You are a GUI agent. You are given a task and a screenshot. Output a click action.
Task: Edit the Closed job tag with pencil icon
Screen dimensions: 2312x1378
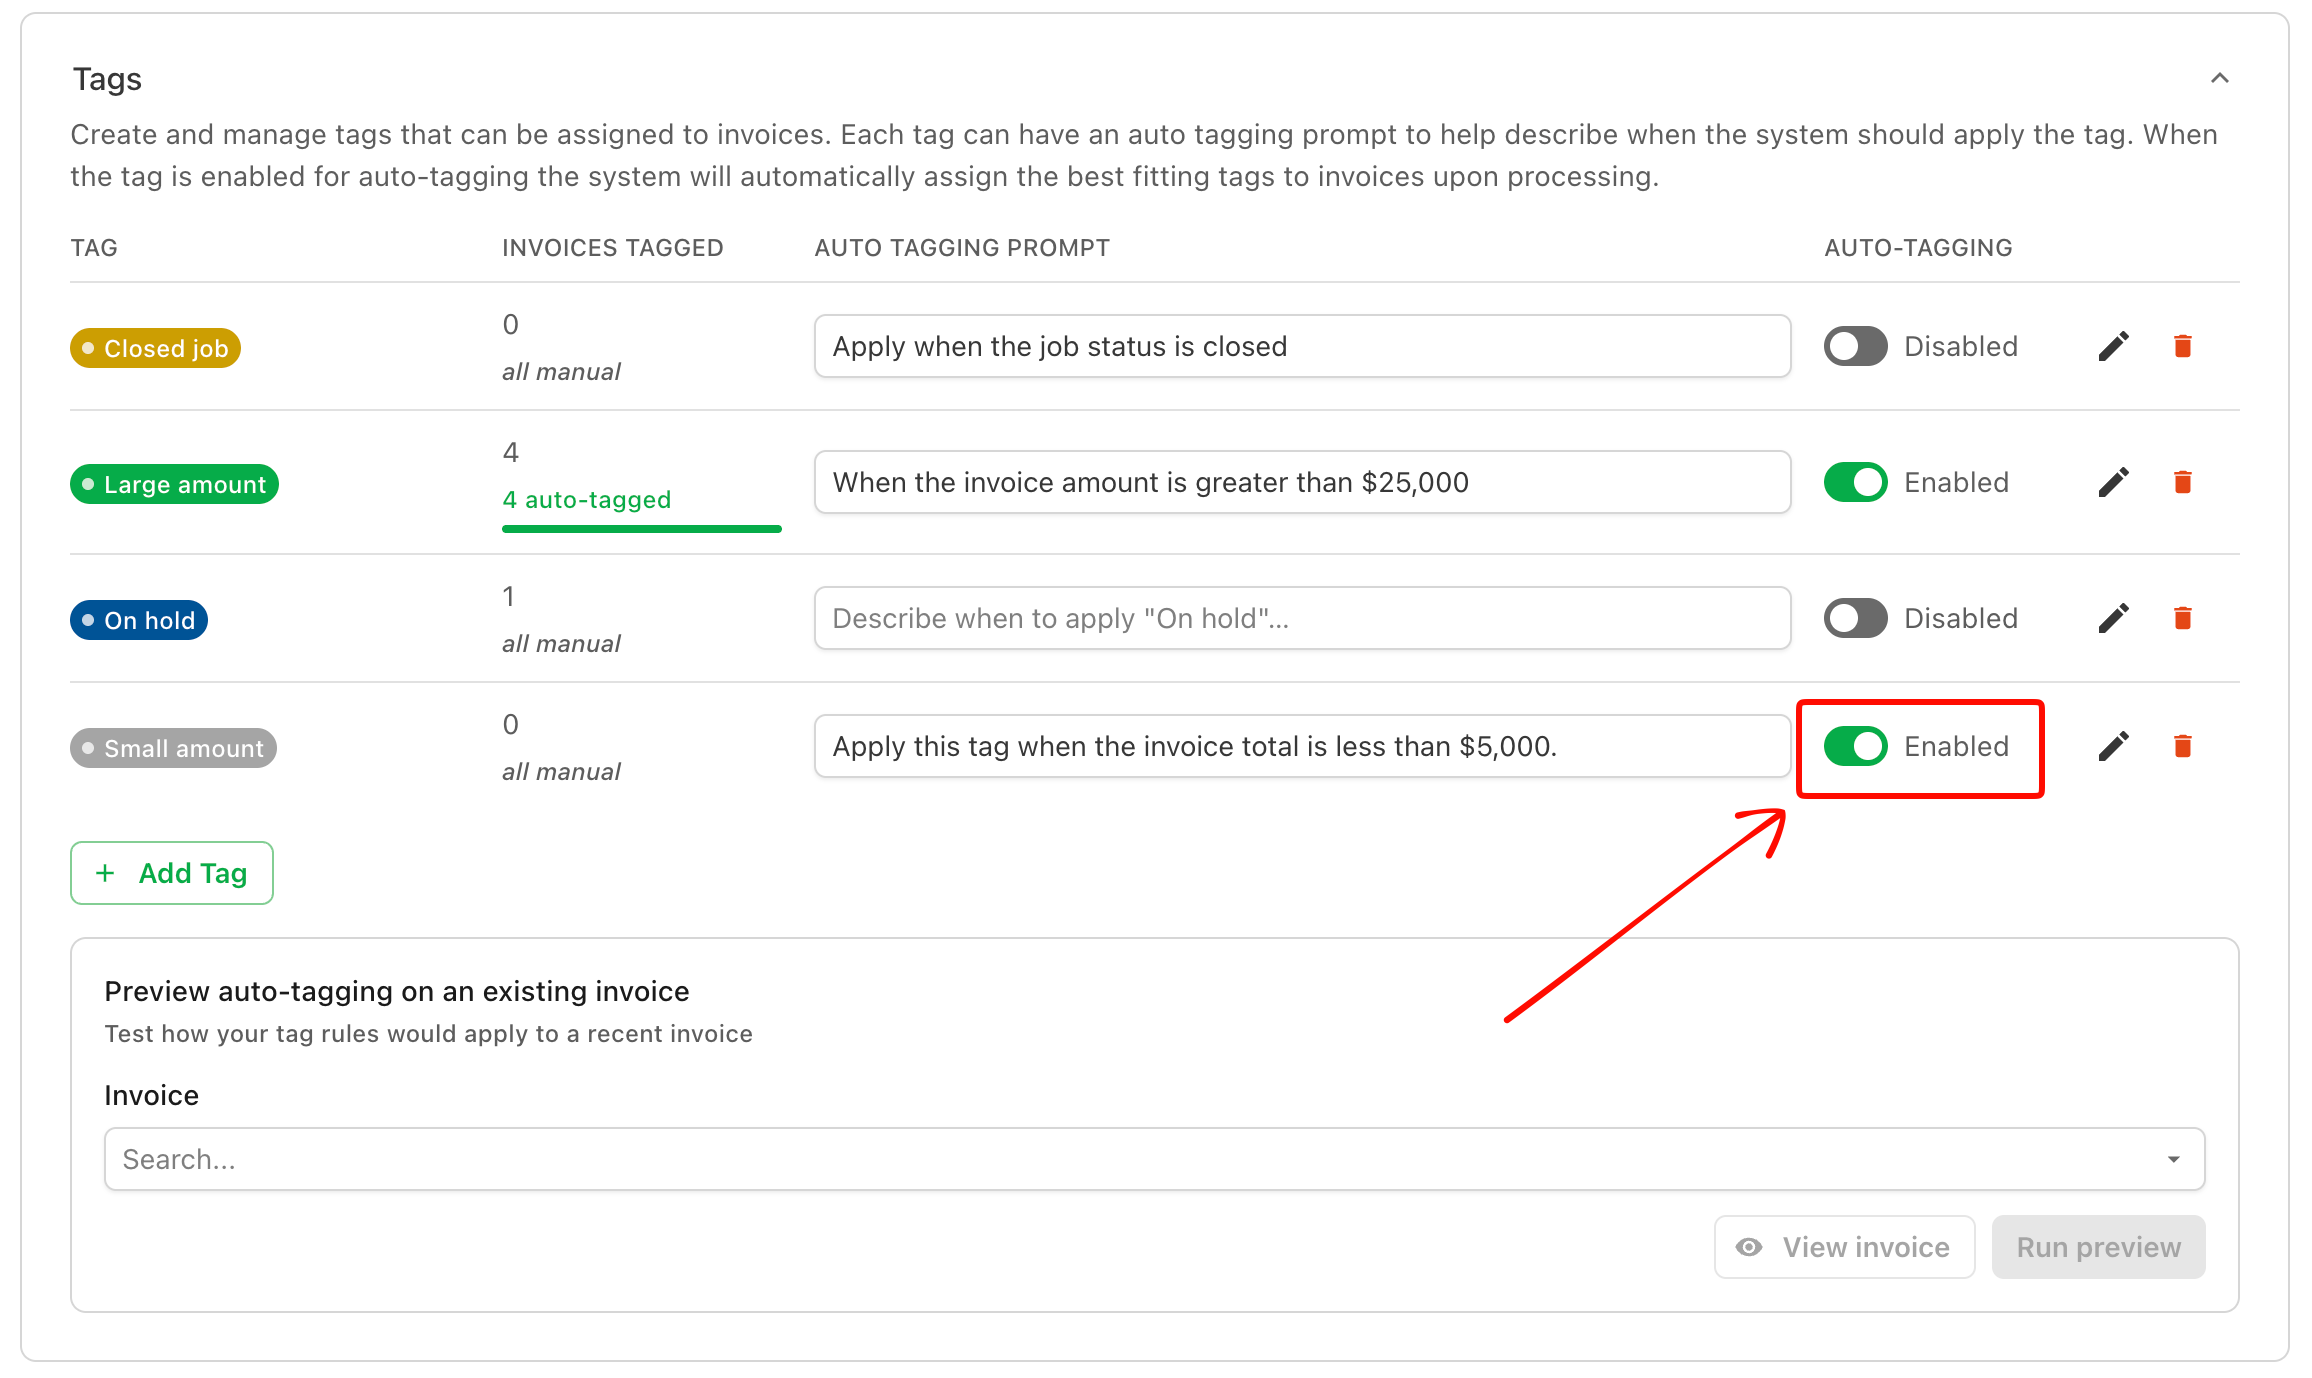[x=2113, y=346]
